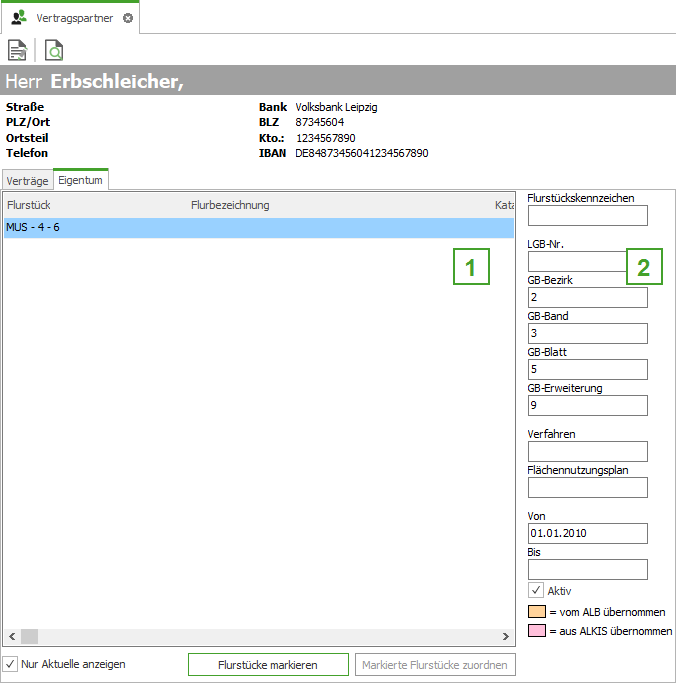
Task: Focus the Flurstückskennzeichen input field
Action: pos(587,215)
